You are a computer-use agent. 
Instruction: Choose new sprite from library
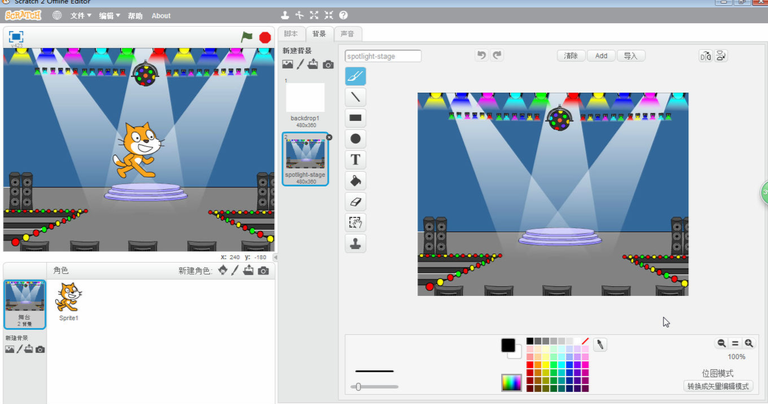tap(223, 270)
